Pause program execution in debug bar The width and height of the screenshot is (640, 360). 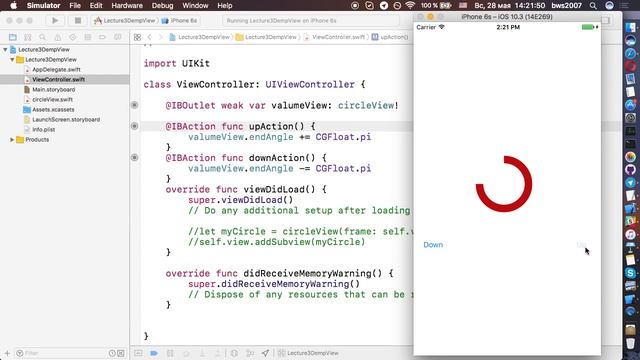170,353
